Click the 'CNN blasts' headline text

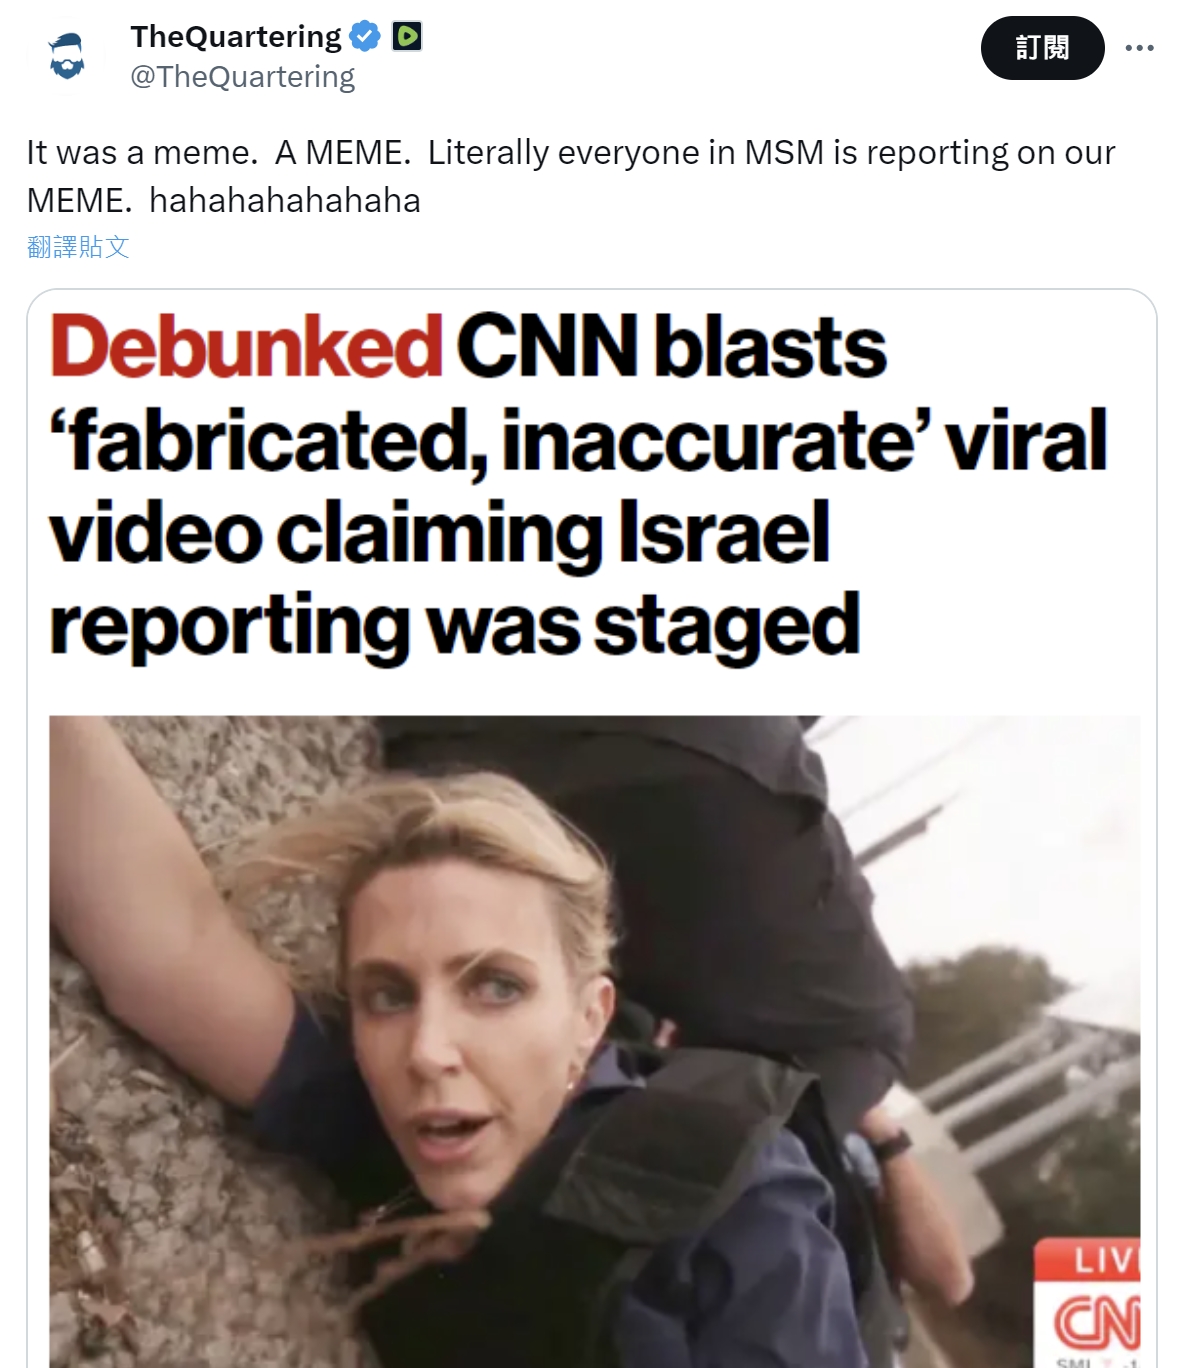(671, 346)
